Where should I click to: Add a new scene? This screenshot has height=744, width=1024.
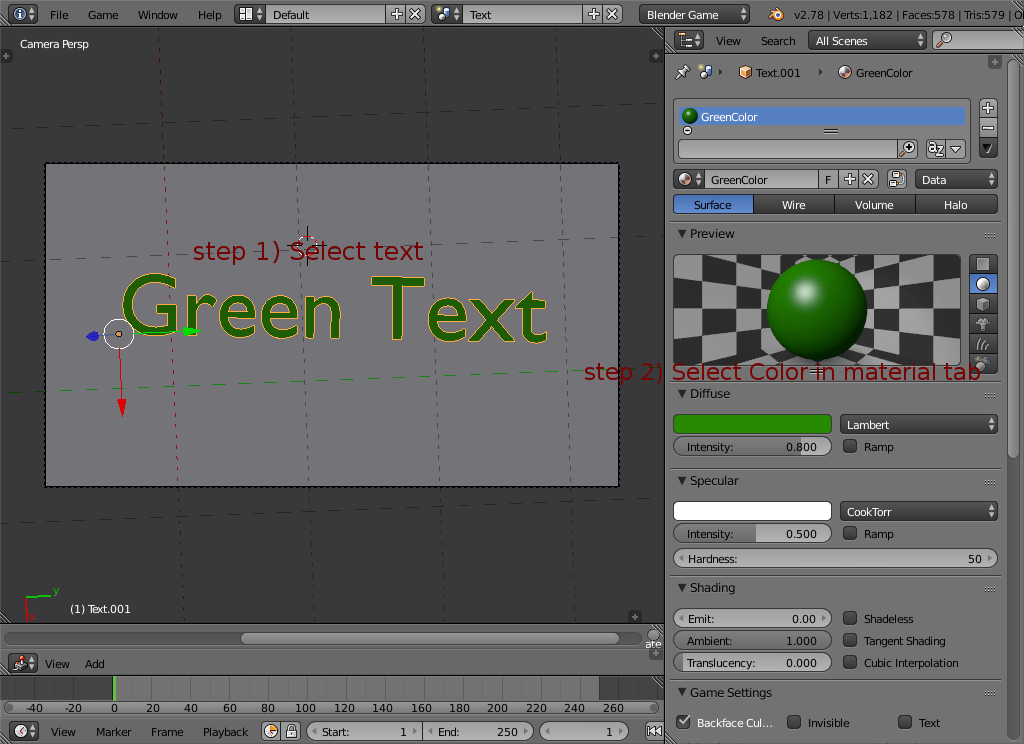[594, 14]
